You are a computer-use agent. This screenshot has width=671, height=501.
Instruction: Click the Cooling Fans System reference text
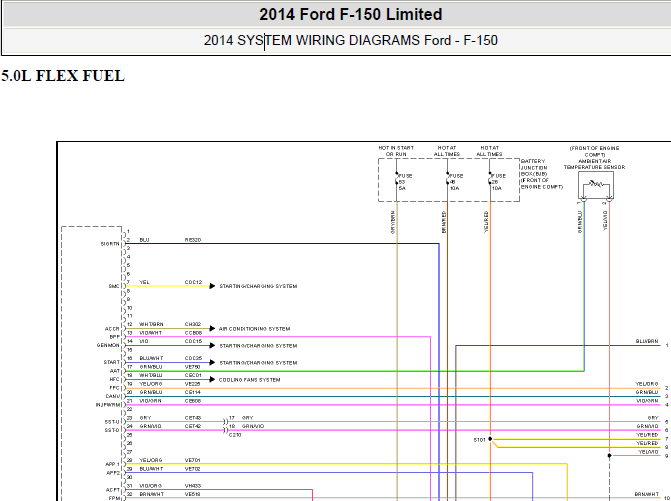[249, 380]
